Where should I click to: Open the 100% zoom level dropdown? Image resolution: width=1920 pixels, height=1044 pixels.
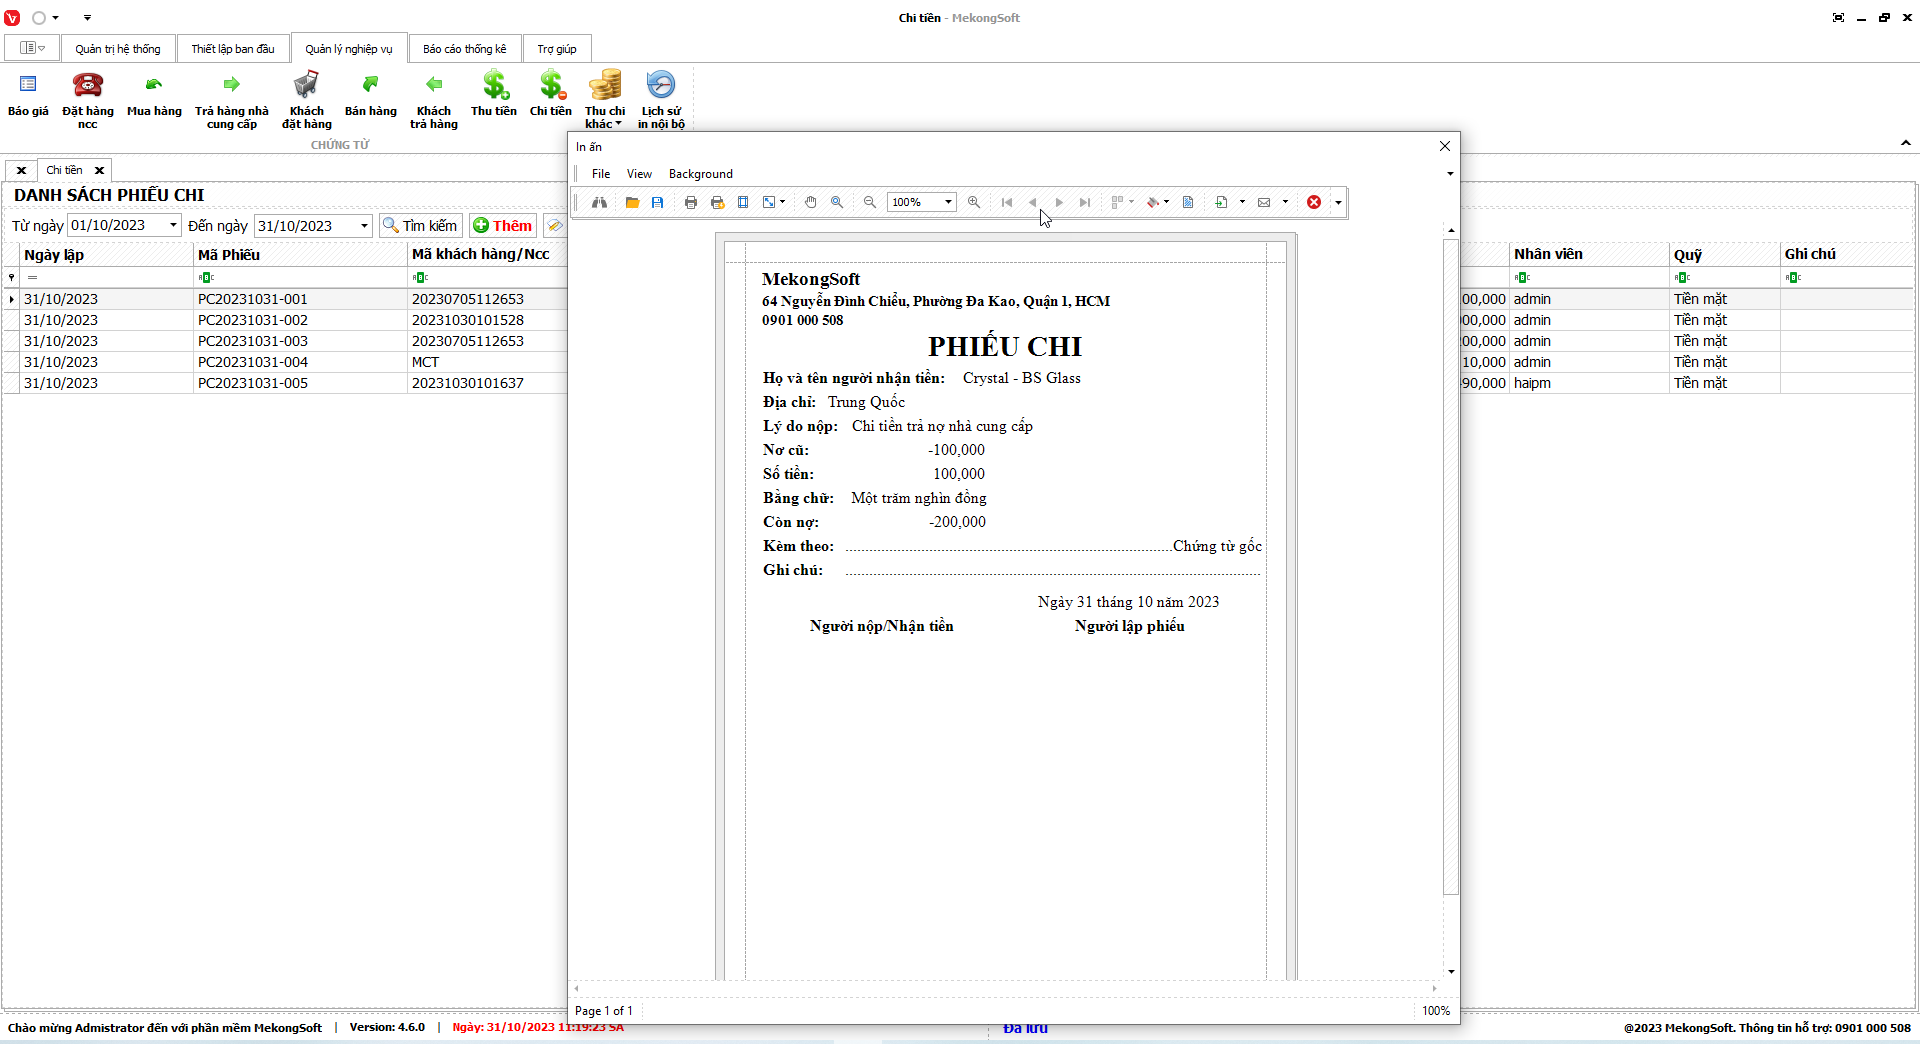pyautogui.click(x=947, y=202)
